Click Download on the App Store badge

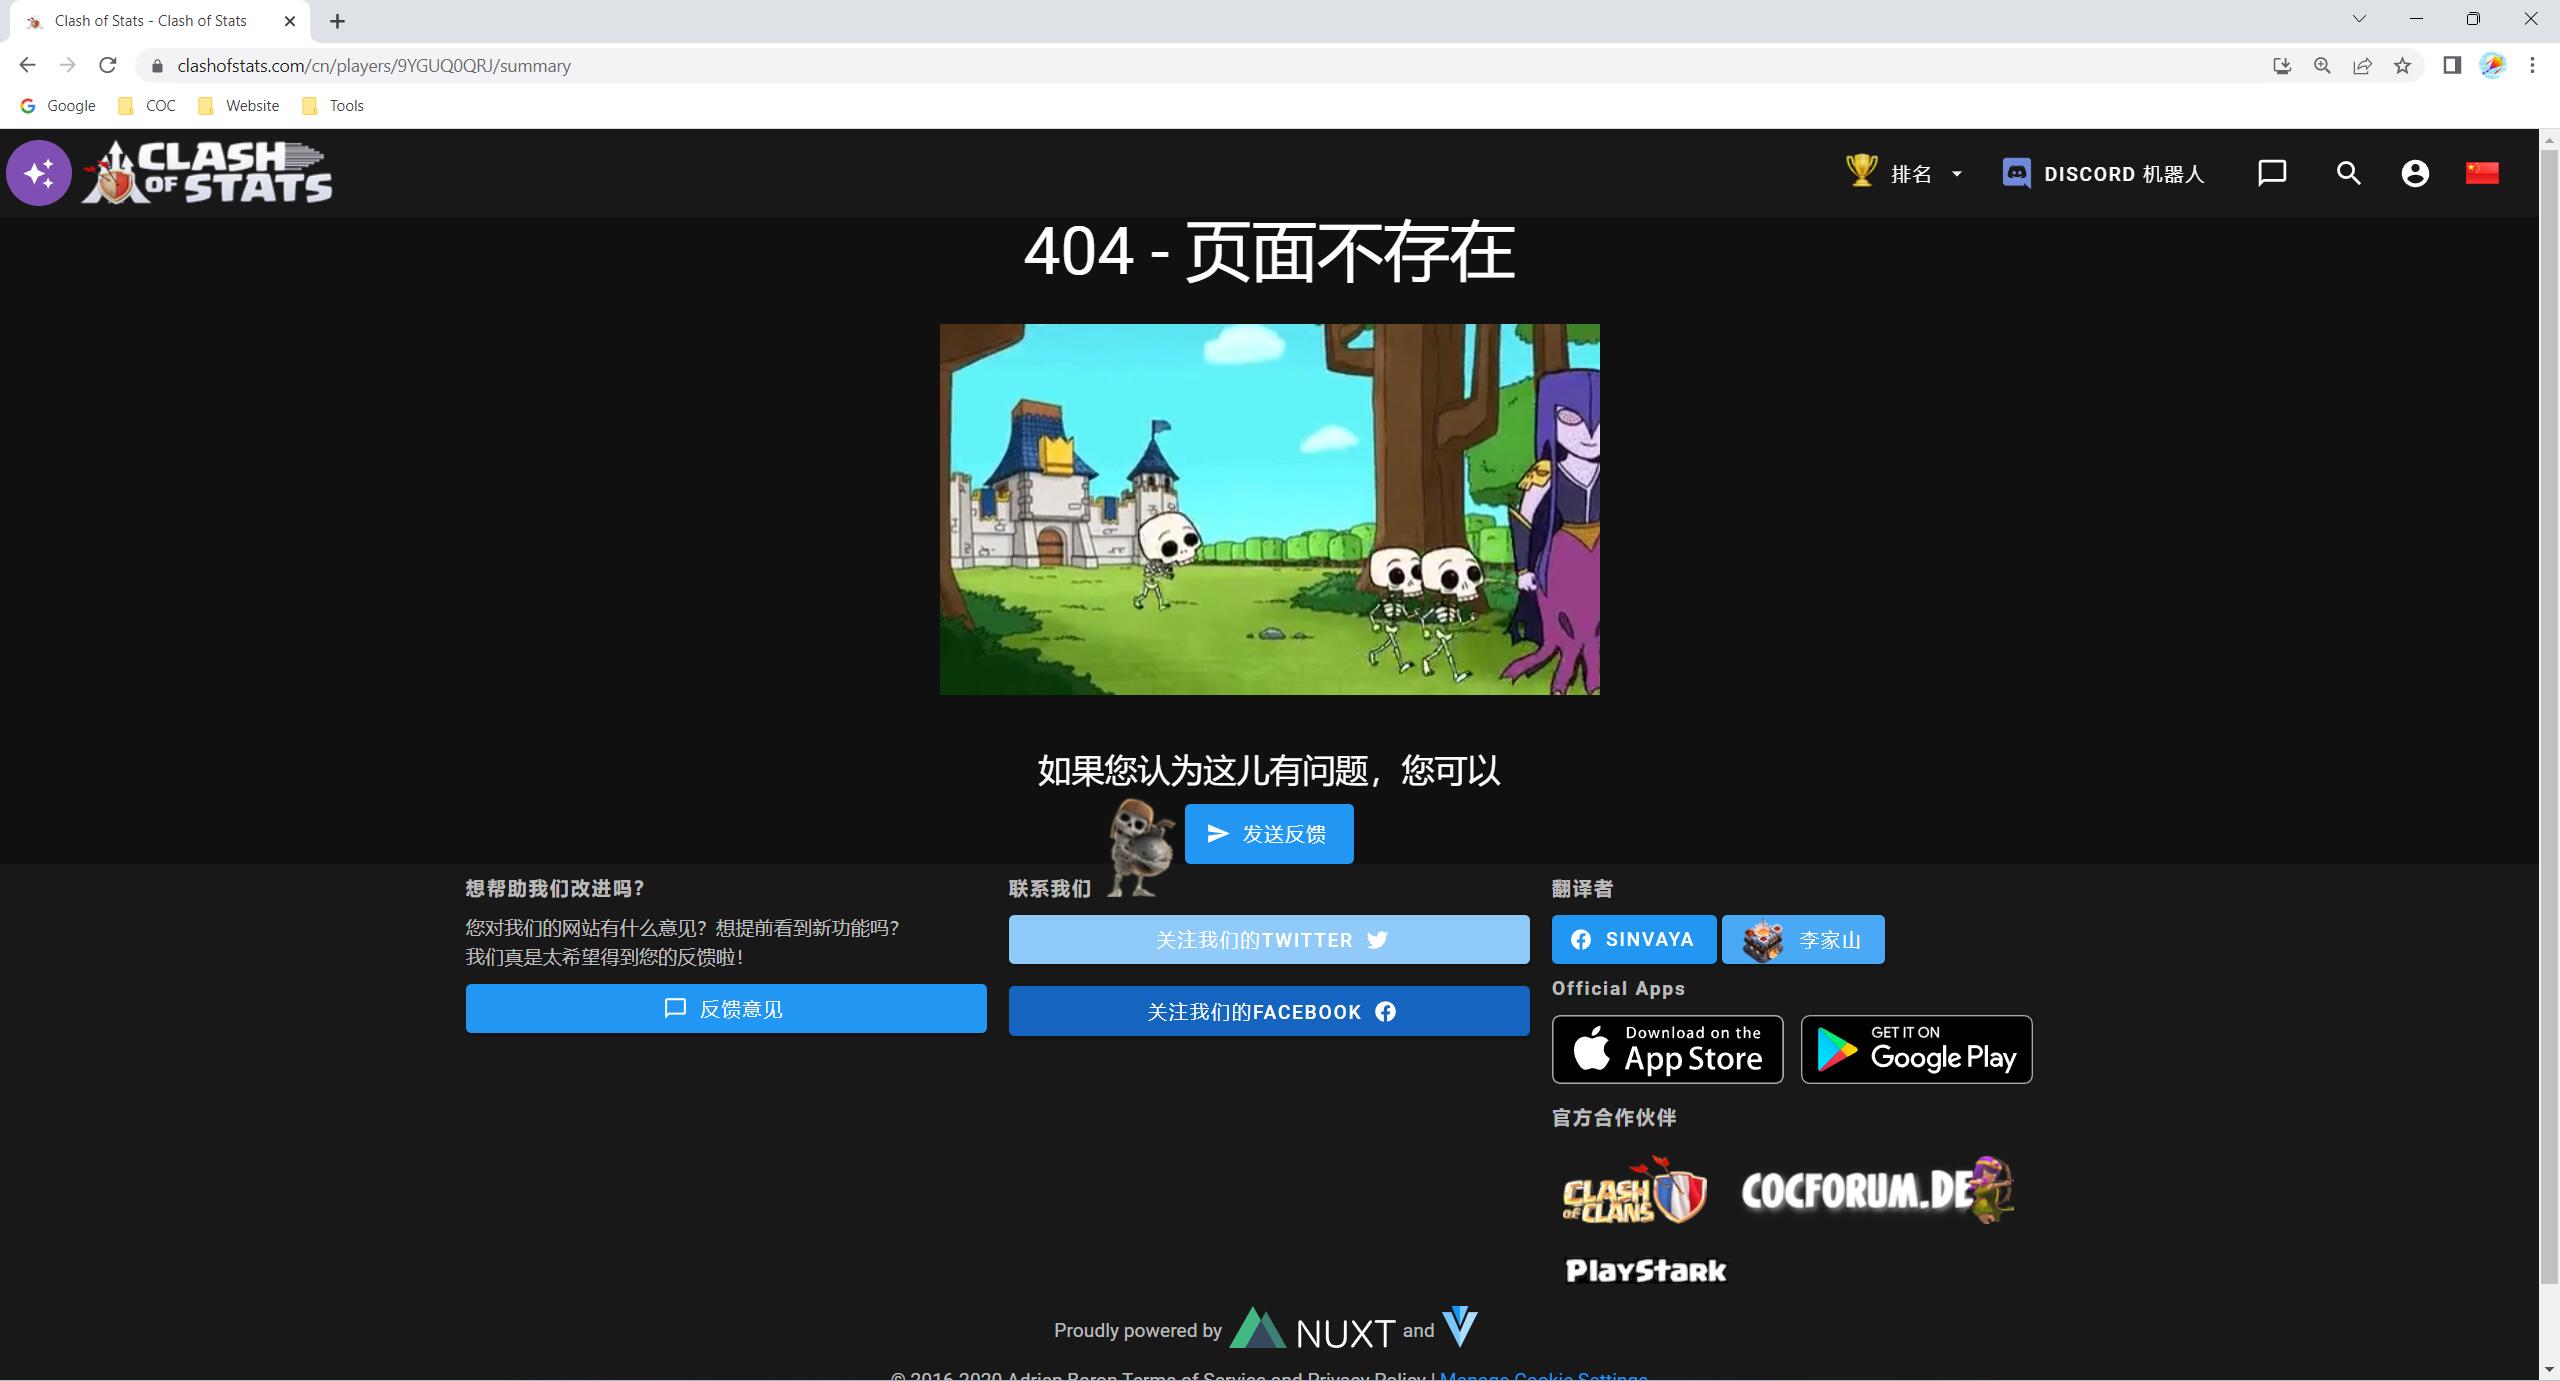(x=1667, y=1049)
